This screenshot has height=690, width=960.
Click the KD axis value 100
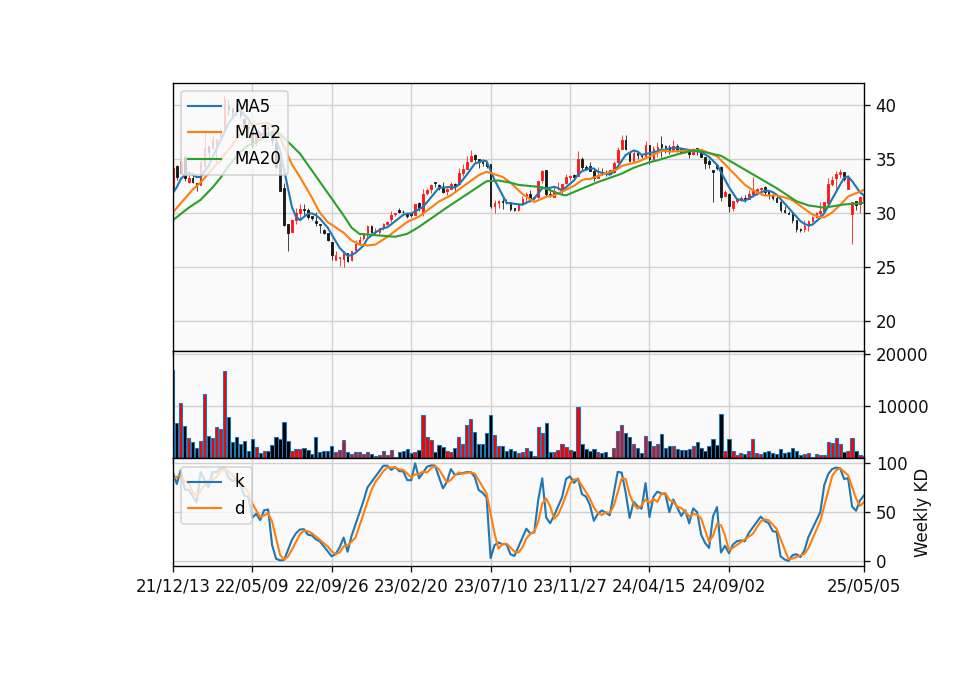click(891, 464)
